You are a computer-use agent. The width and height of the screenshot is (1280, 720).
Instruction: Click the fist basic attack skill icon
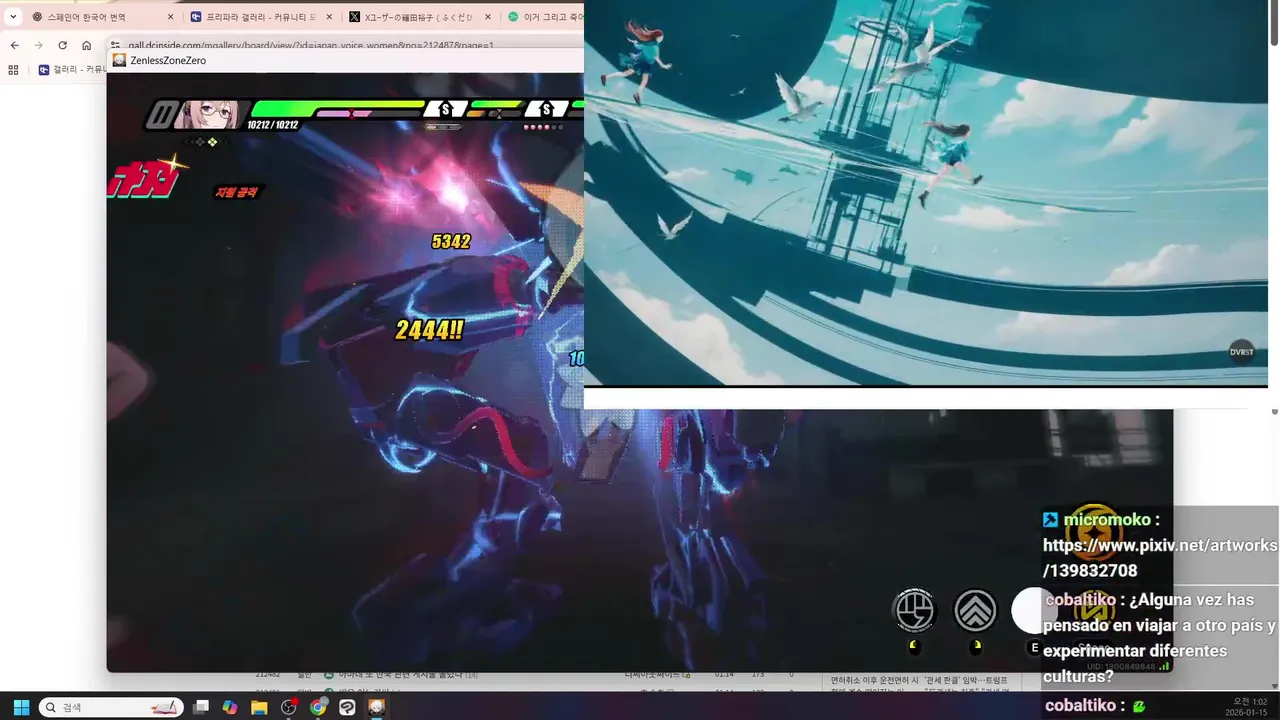[x=914, y=611]
